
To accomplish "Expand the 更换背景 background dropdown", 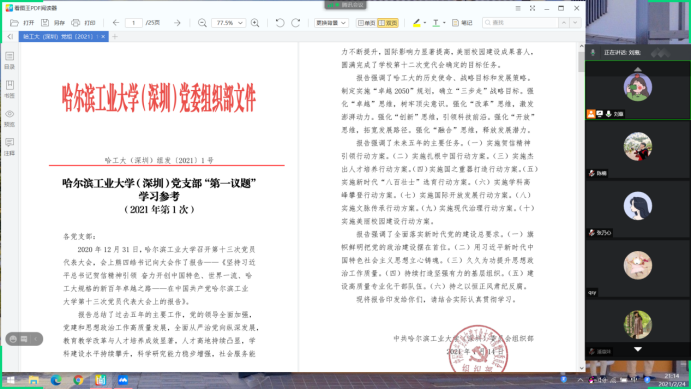I will coord(331,23).
